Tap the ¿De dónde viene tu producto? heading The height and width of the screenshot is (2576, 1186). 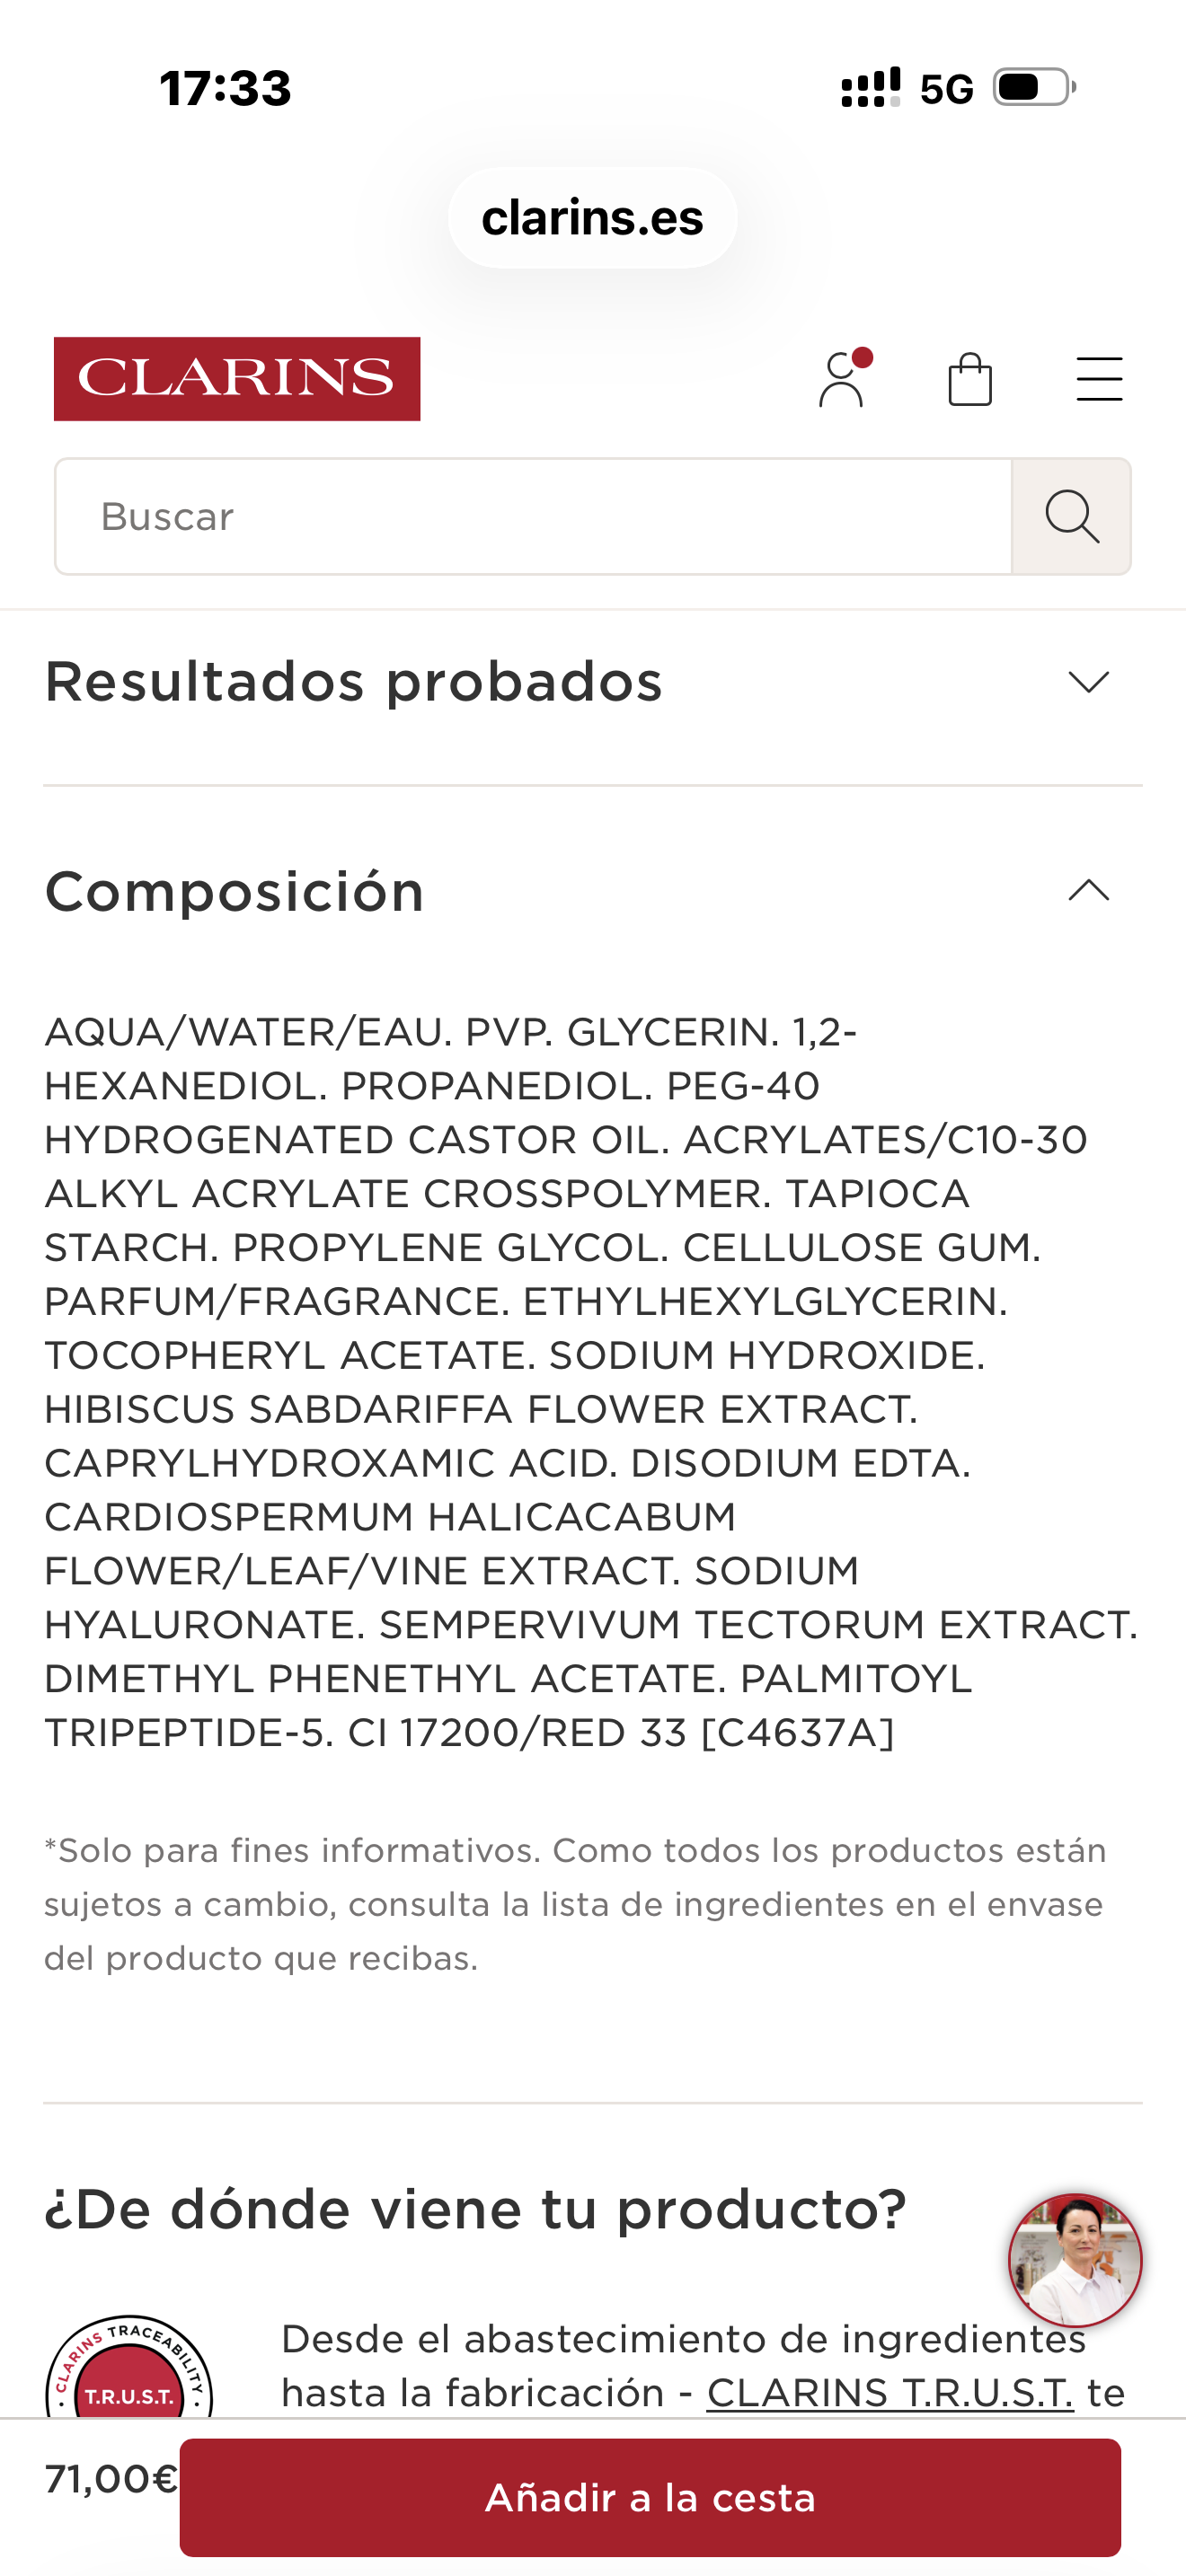tap(476, 2210)
